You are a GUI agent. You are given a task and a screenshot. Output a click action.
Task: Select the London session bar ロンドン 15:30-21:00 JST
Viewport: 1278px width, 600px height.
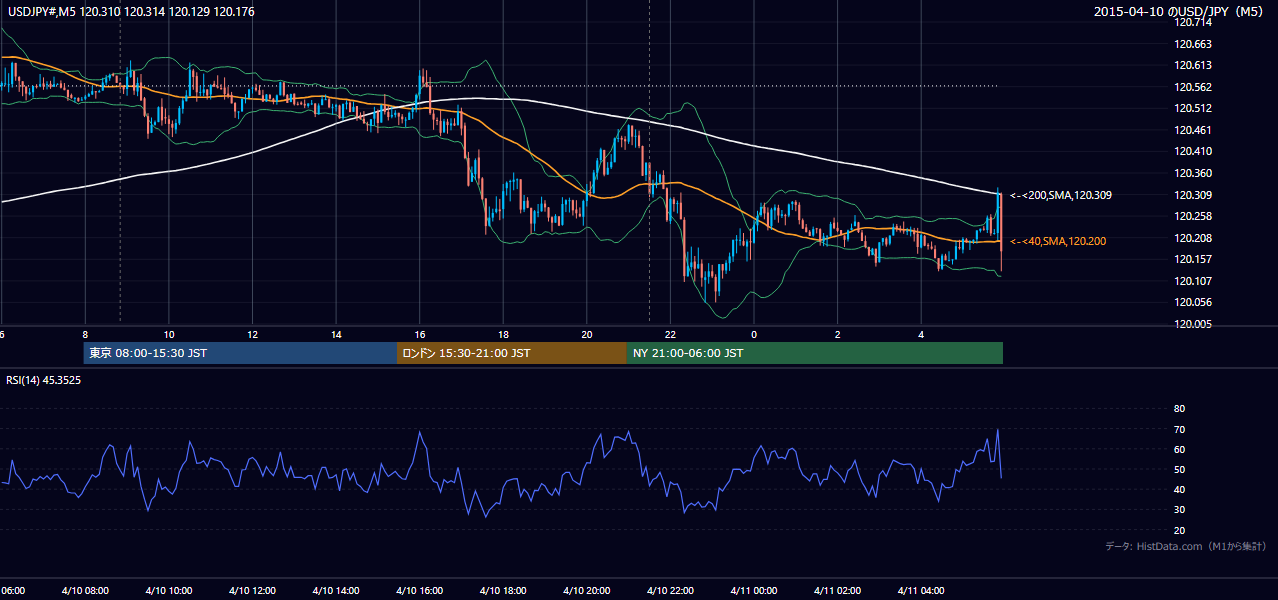tap(512, 353)
